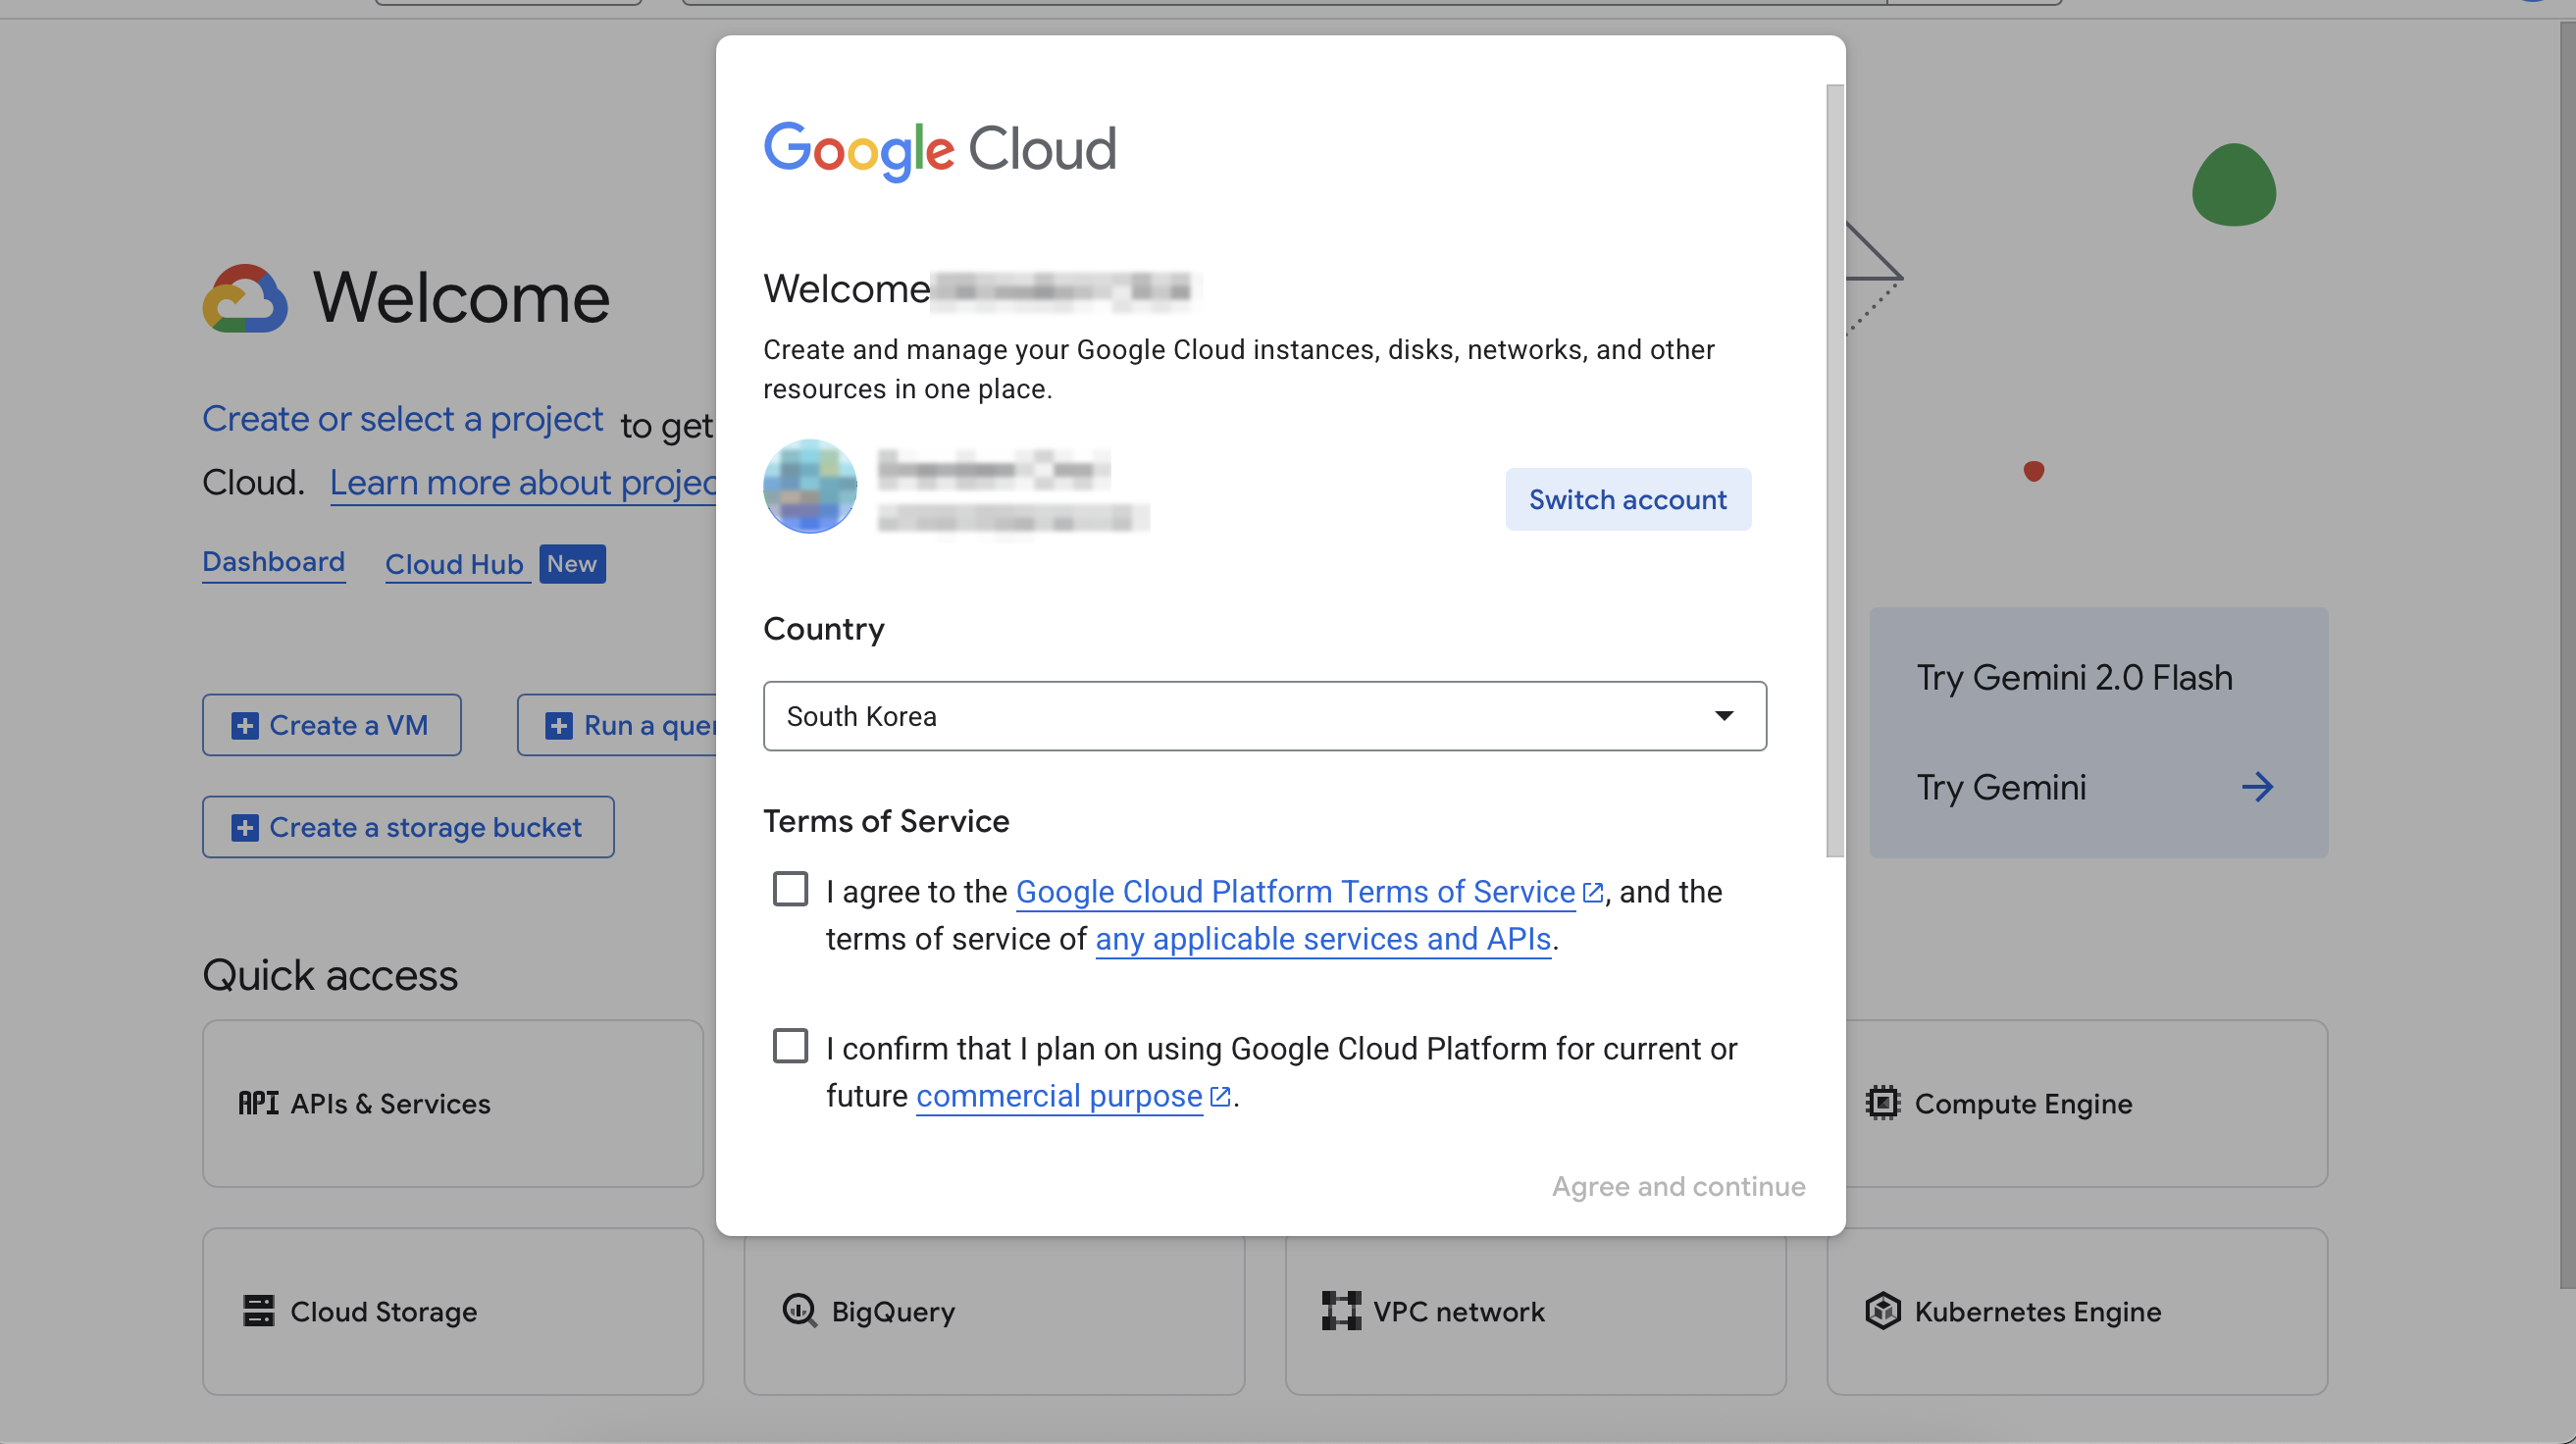Click the blurred account profile avatar
Viewport: 2576px width, 1444px height.
[810, 486]
